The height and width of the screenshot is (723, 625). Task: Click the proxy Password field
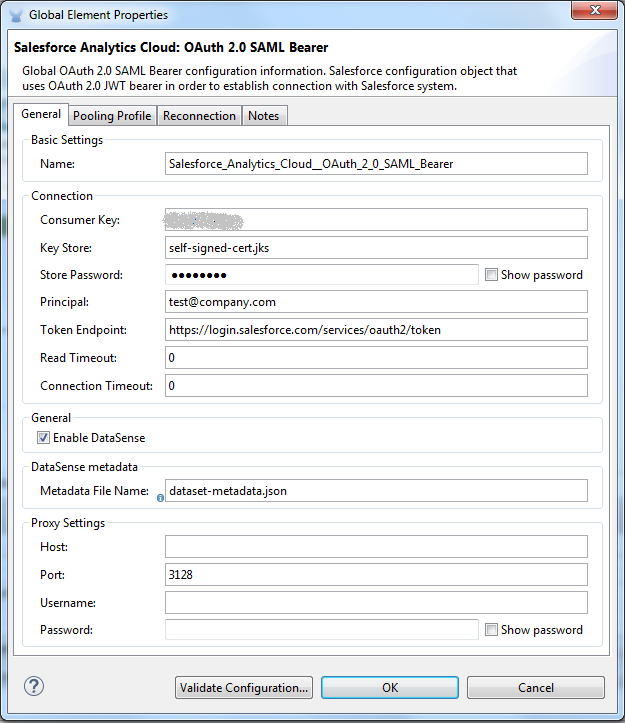tap(321, 630)
